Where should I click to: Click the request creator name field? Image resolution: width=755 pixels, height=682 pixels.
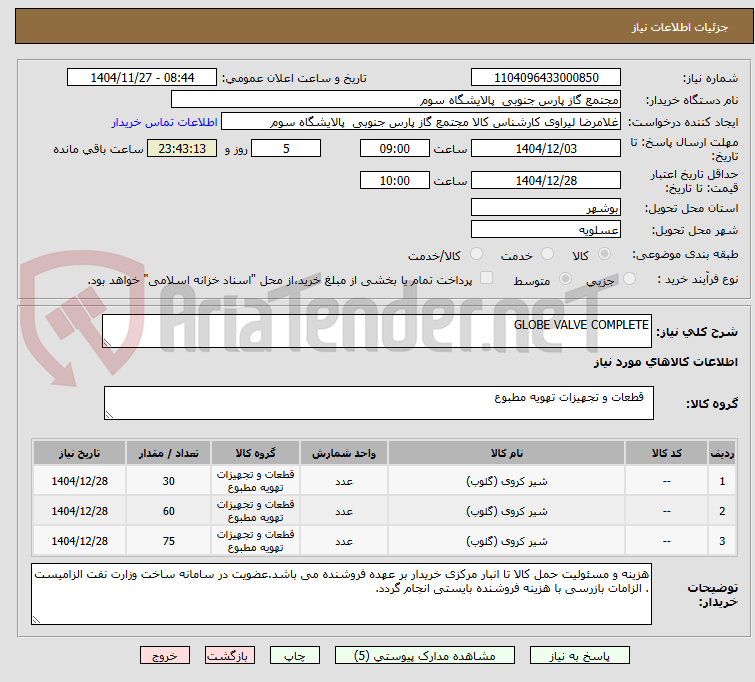pos(421,122)
